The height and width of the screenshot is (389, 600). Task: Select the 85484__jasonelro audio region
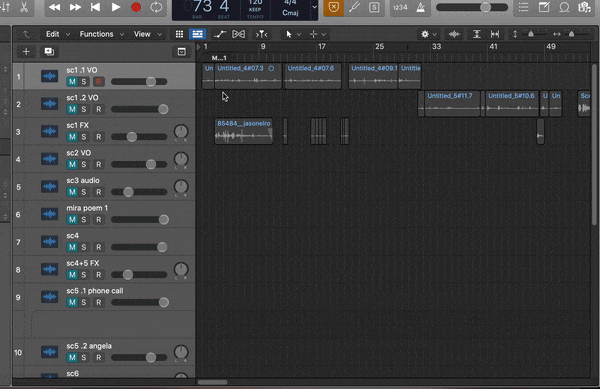244,131
